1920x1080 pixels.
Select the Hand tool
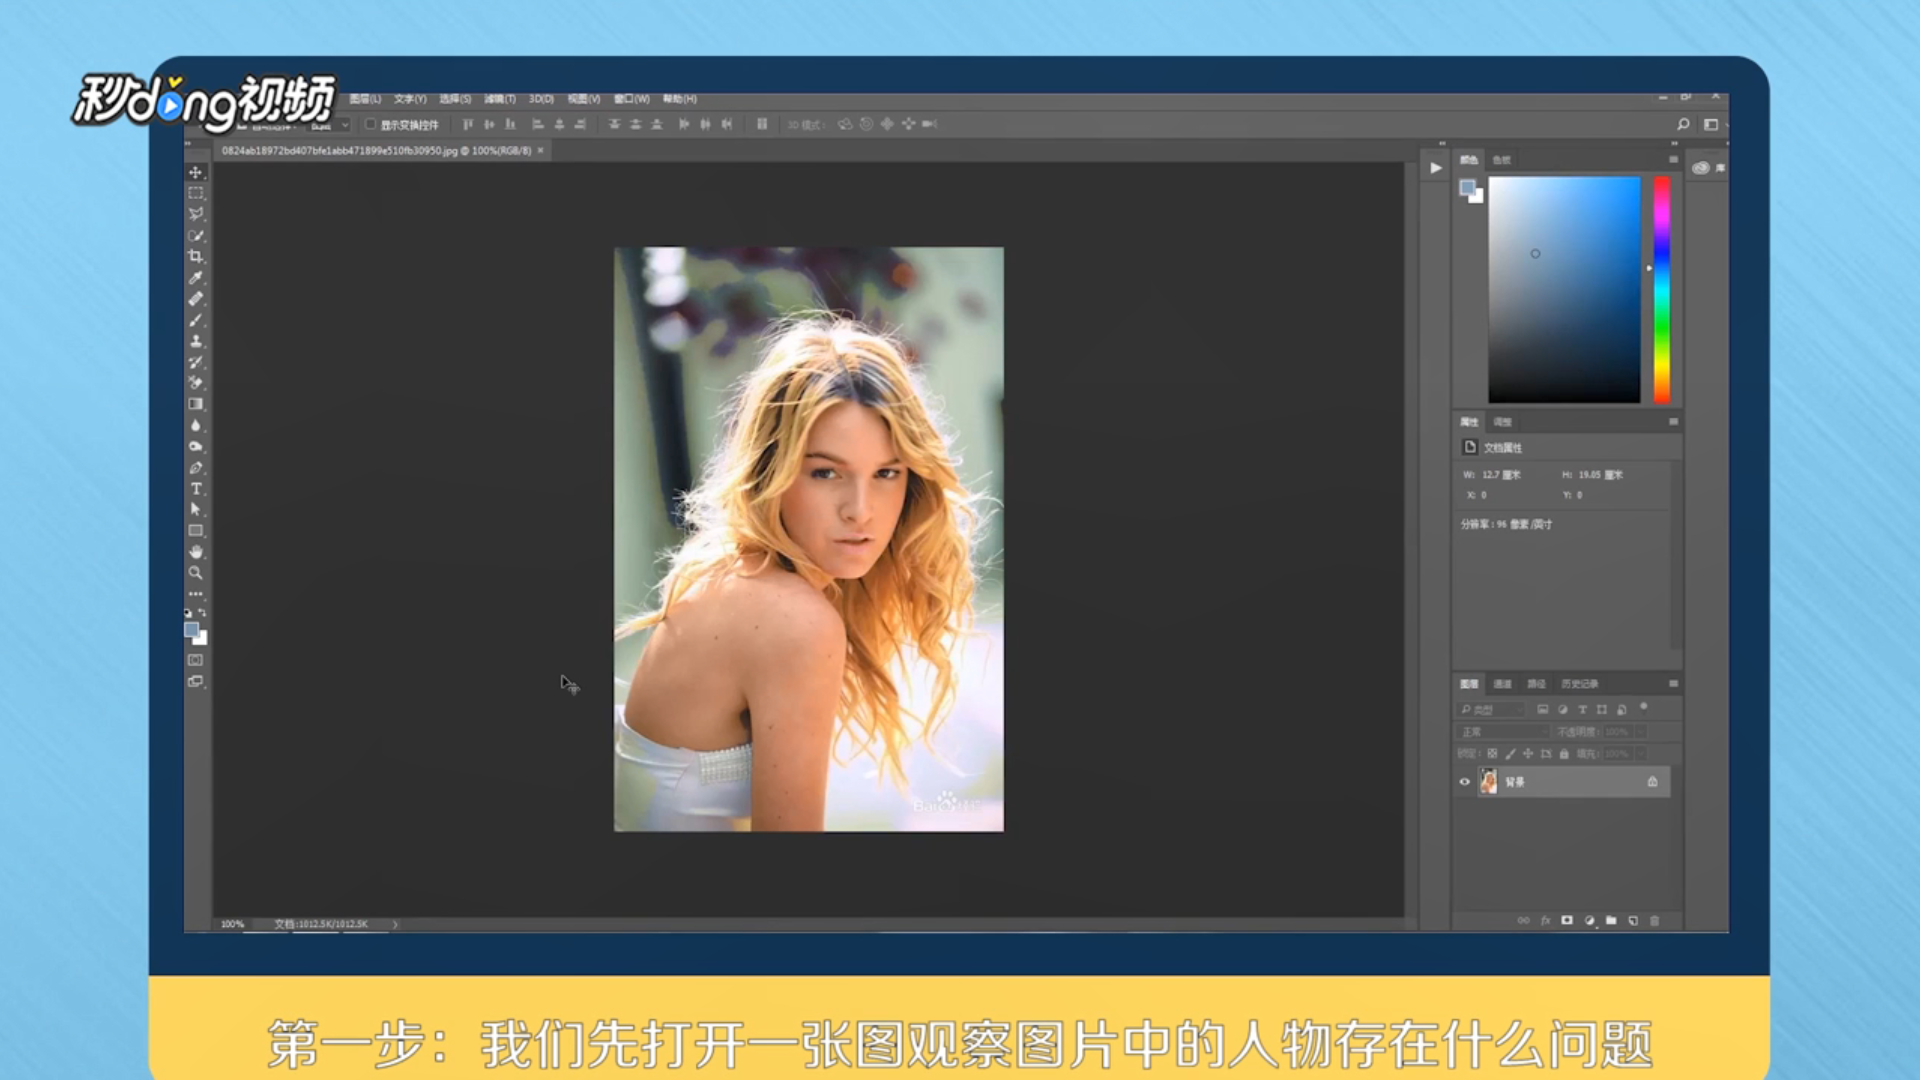tap(196, 552)
